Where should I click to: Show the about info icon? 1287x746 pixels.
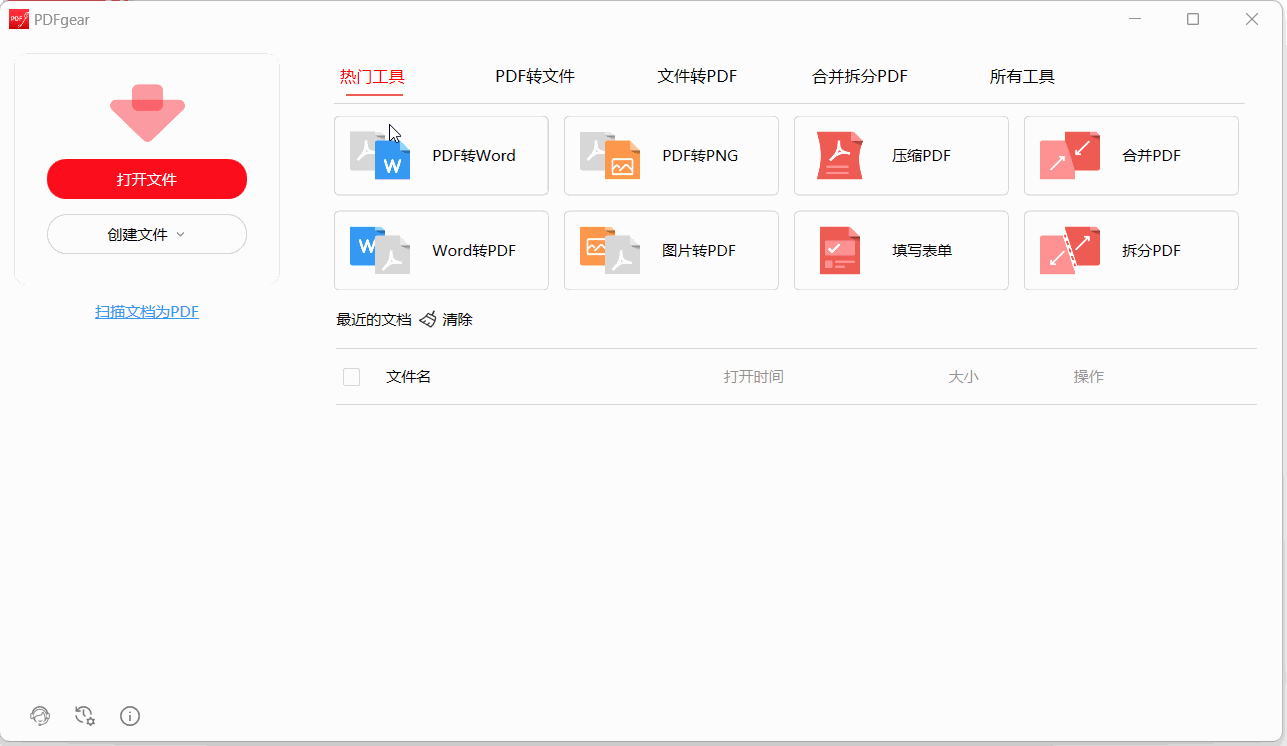click(x=130, y=715)
